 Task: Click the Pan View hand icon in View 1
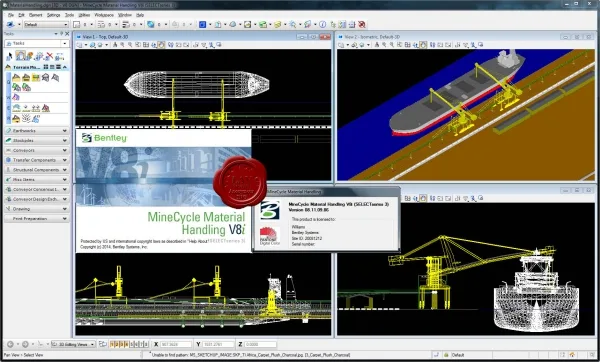click(161, 45)
